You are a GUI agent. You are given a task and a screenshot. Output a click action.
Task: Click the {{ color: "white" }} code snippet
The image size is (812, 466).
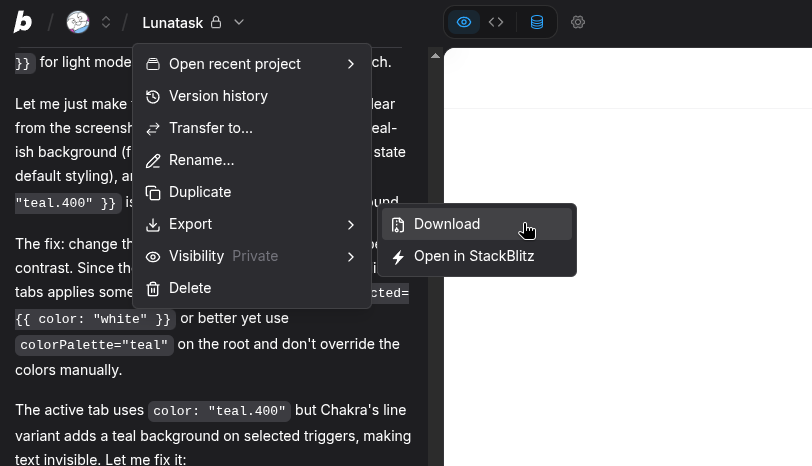click(x=95, y=319)
